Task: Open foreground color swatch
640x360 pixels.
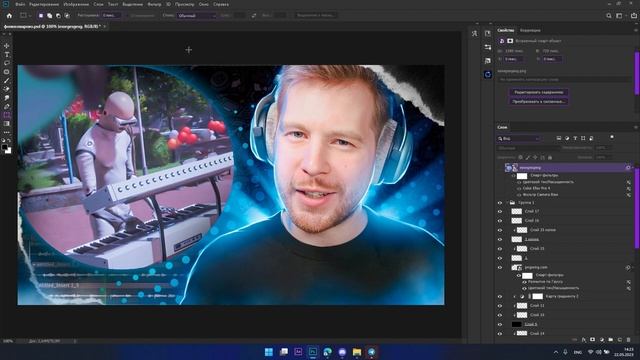Action: pos(4,147)
